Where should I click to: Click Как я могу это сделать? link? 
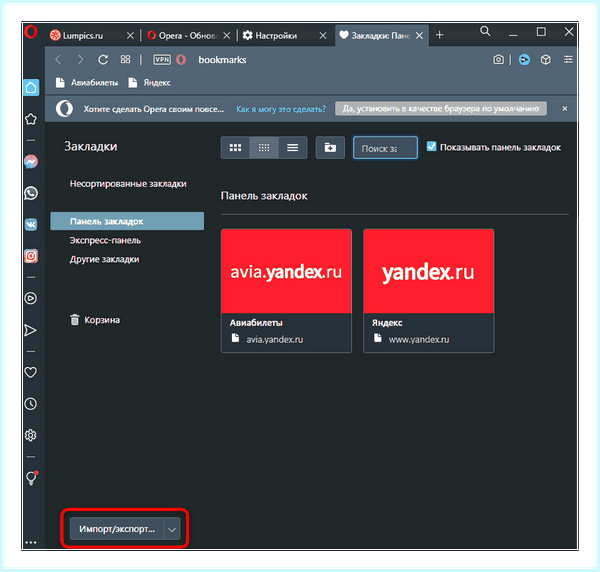[281, 109]
